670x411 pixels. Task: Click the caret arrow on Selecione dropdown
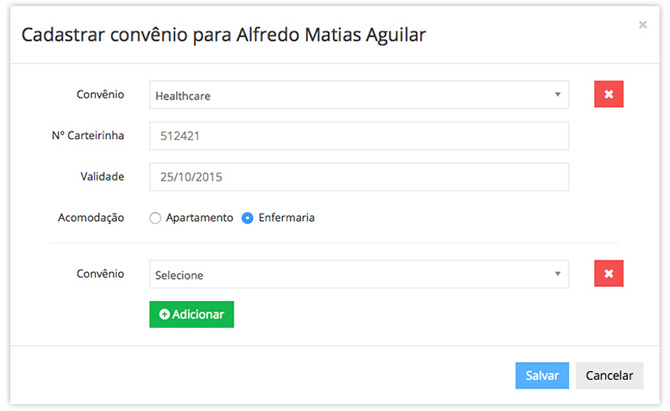coord(557,274)
